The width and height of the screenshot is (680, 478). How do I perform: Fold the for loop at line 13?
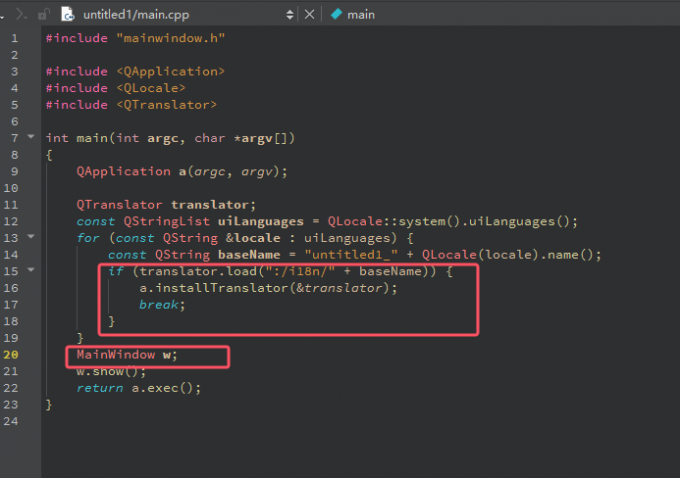coord(31,237)
